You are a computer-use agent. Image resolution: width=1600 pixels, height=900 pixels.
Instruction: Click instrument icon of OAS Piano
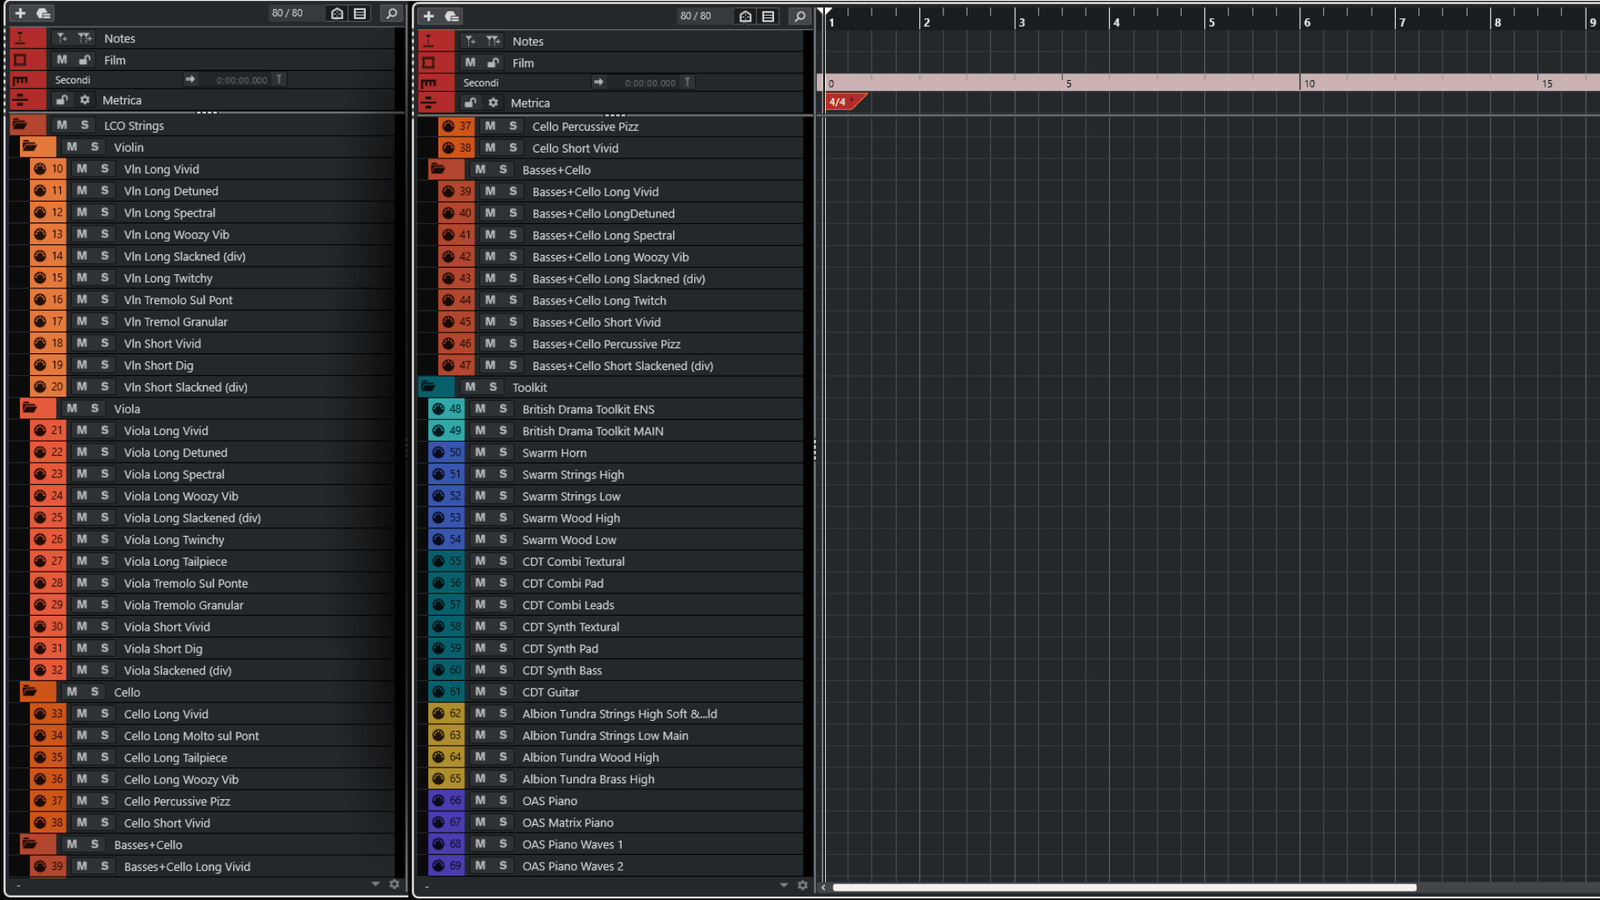(437, 801)
